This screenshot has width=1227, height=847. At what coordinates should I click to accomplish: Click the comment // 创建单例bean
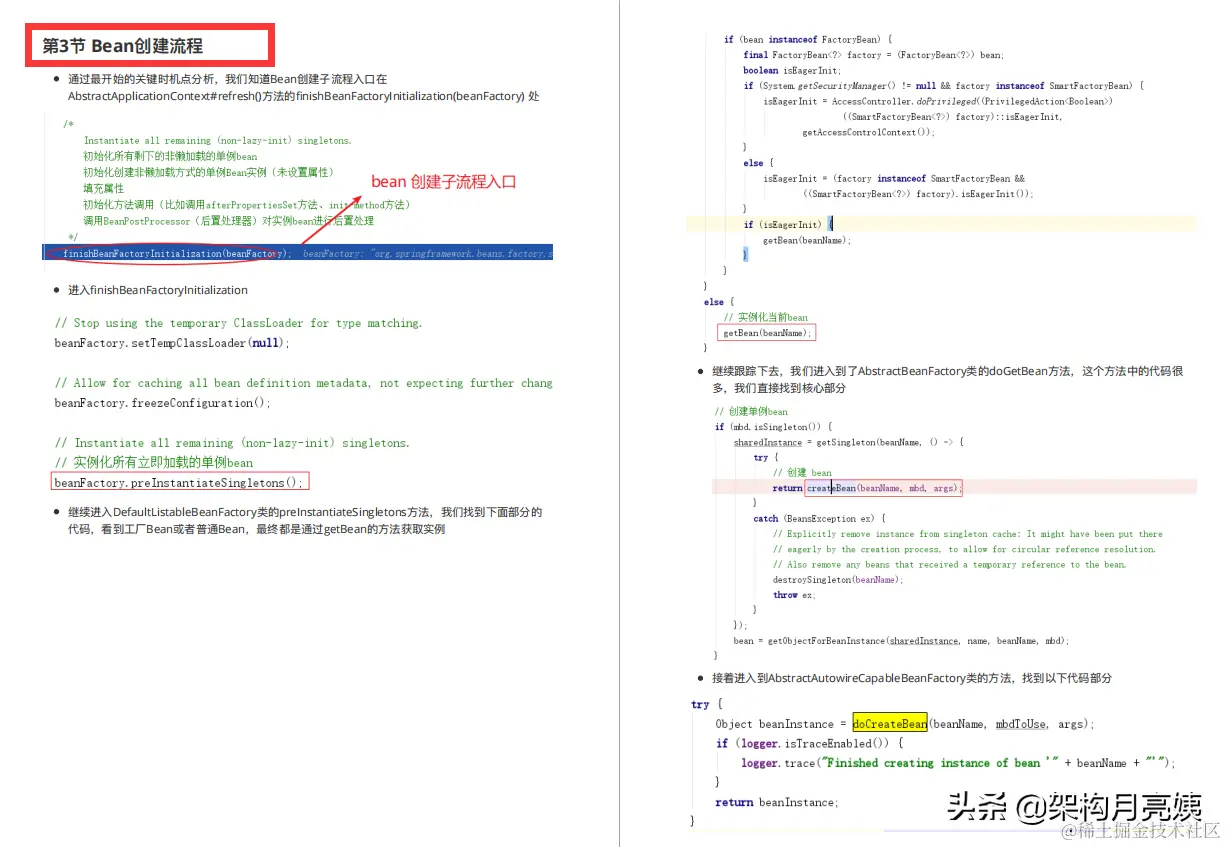(x=751, y=411)
